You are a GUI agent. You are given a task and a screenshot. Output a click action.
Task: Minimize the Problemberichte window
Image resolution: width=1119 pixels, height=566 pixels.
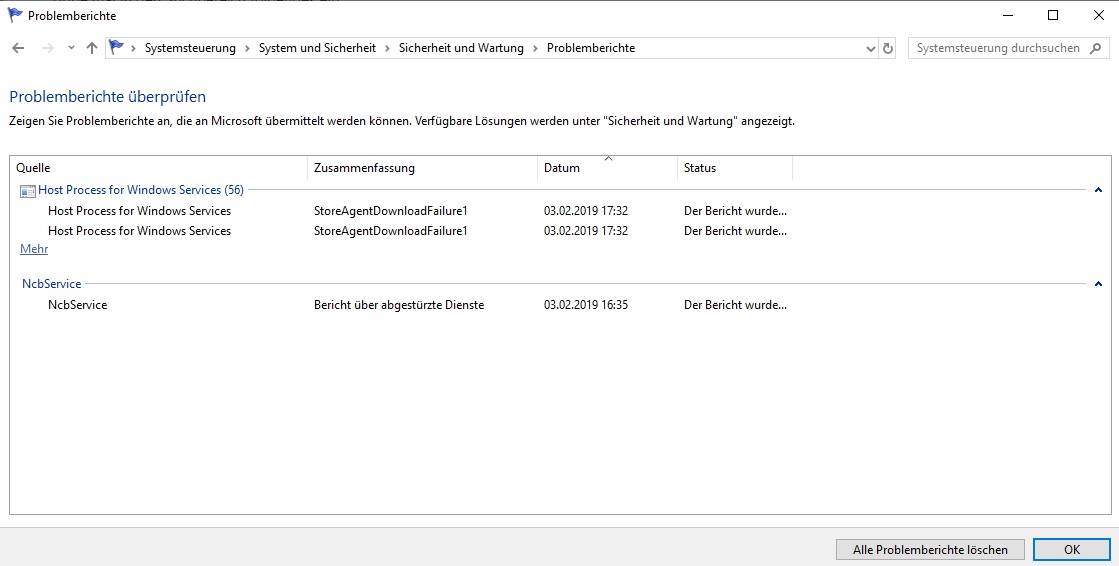pos(1008,15)
